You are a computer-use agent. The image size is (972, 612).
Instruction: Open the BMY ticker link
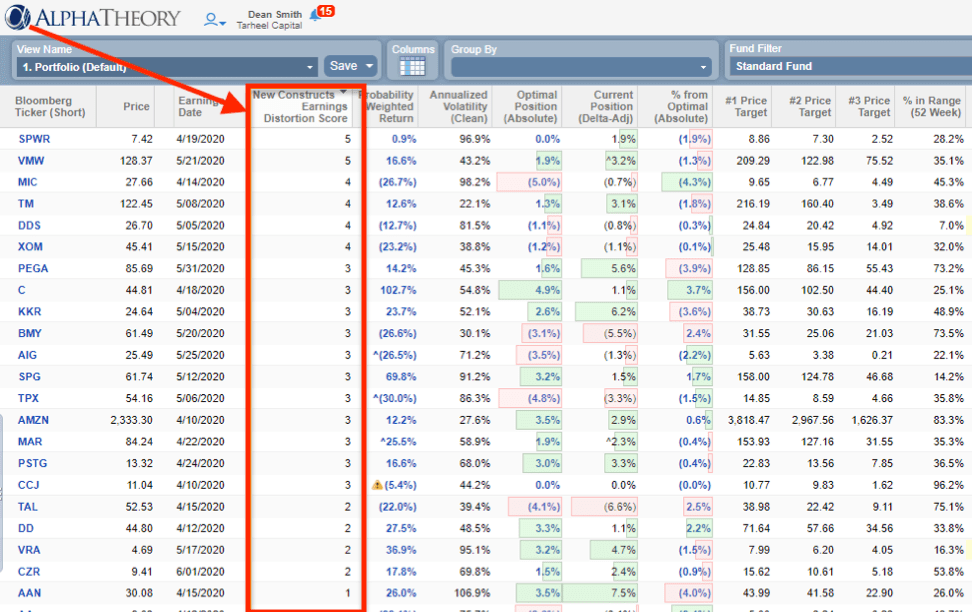tap(30, 334)
